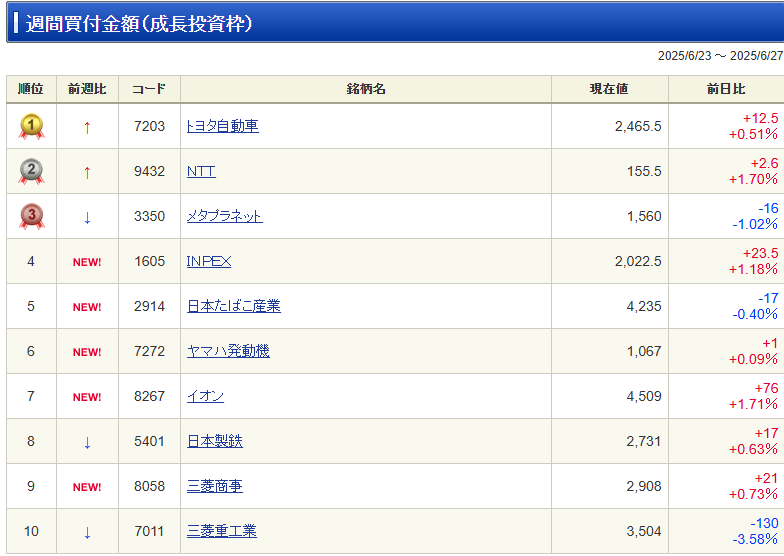Click the date range 2025/6/23 ~ 2025/6/27
This screenshot has width=784, height=556.
[x=720, y=56]
